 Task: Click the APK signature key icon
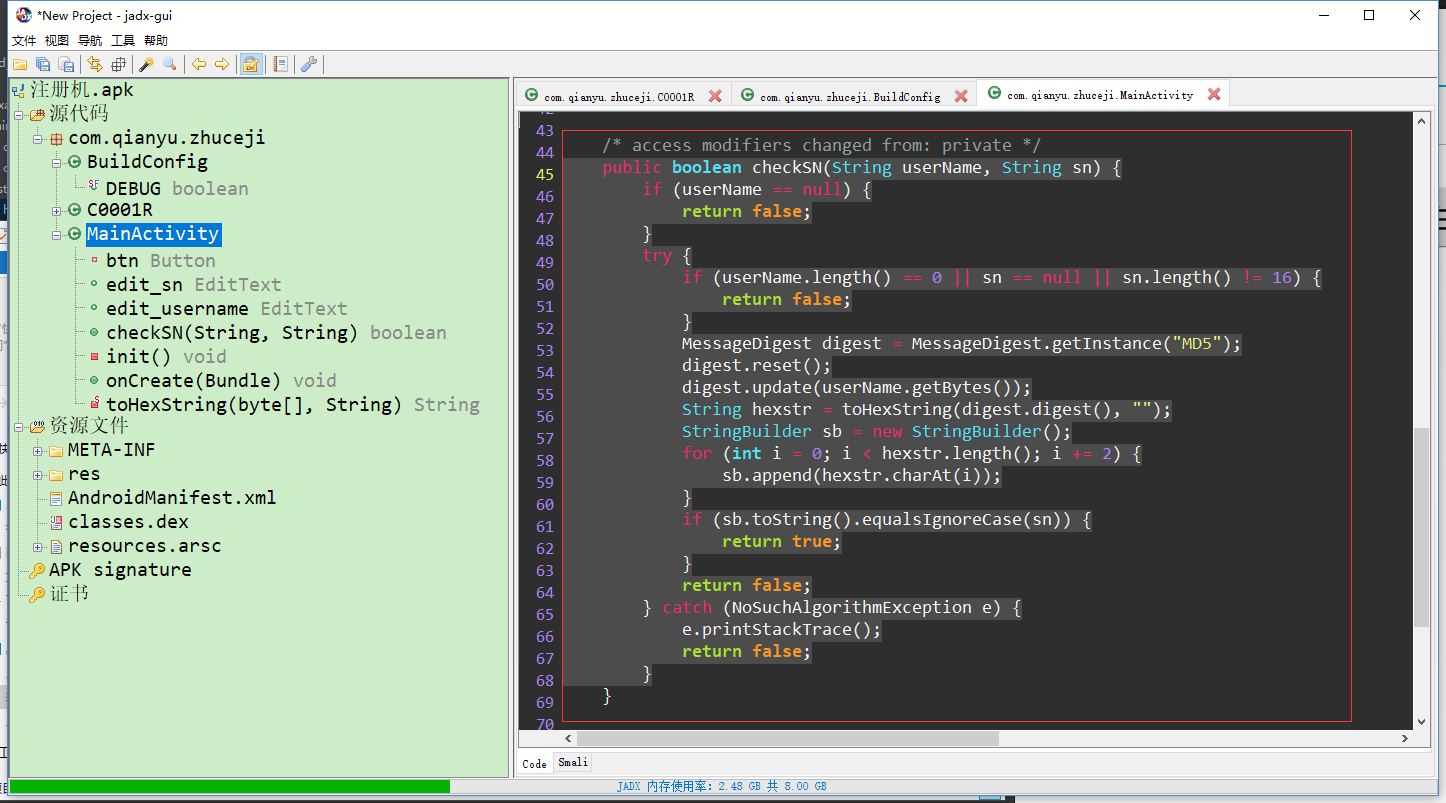[37, 570]
